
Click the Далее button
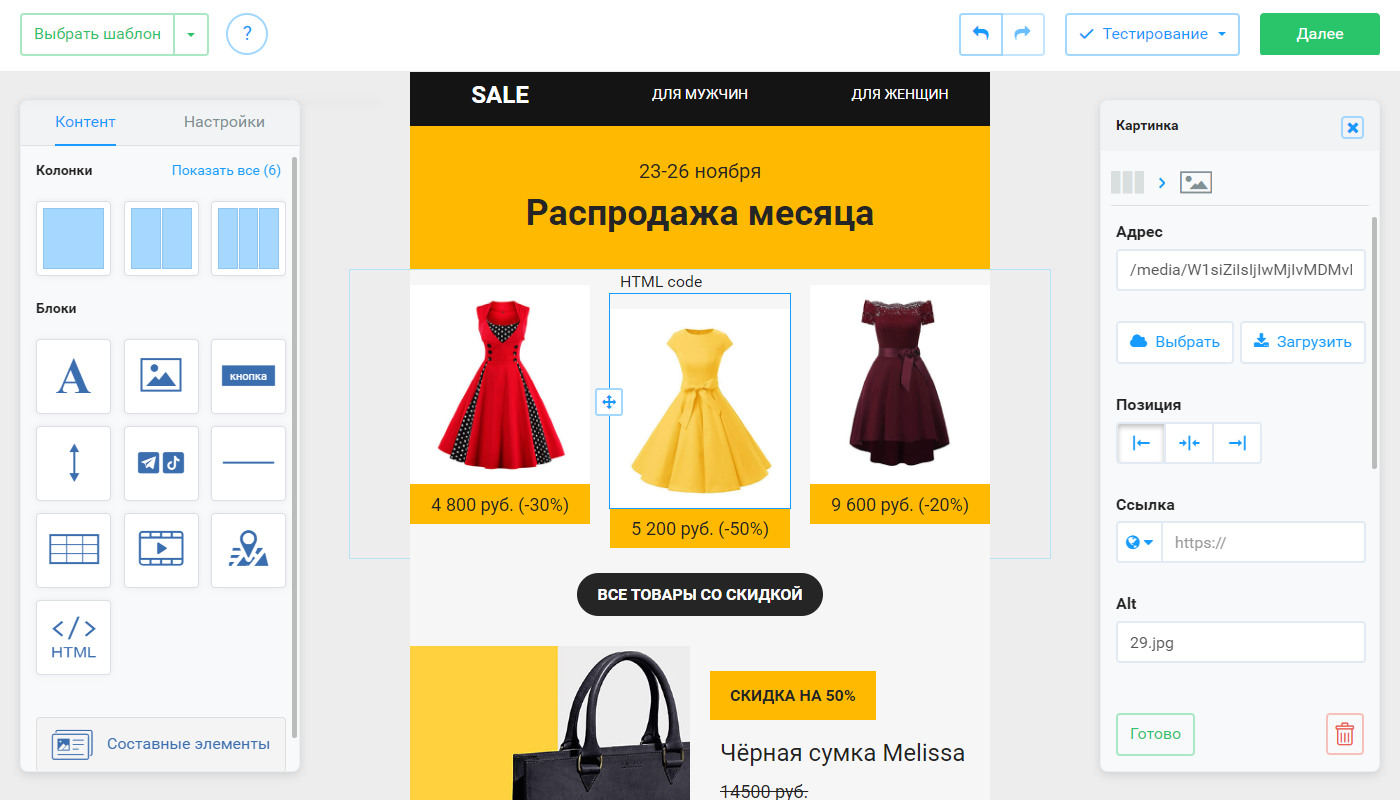pyautogui.click(x=1320, y=34)
